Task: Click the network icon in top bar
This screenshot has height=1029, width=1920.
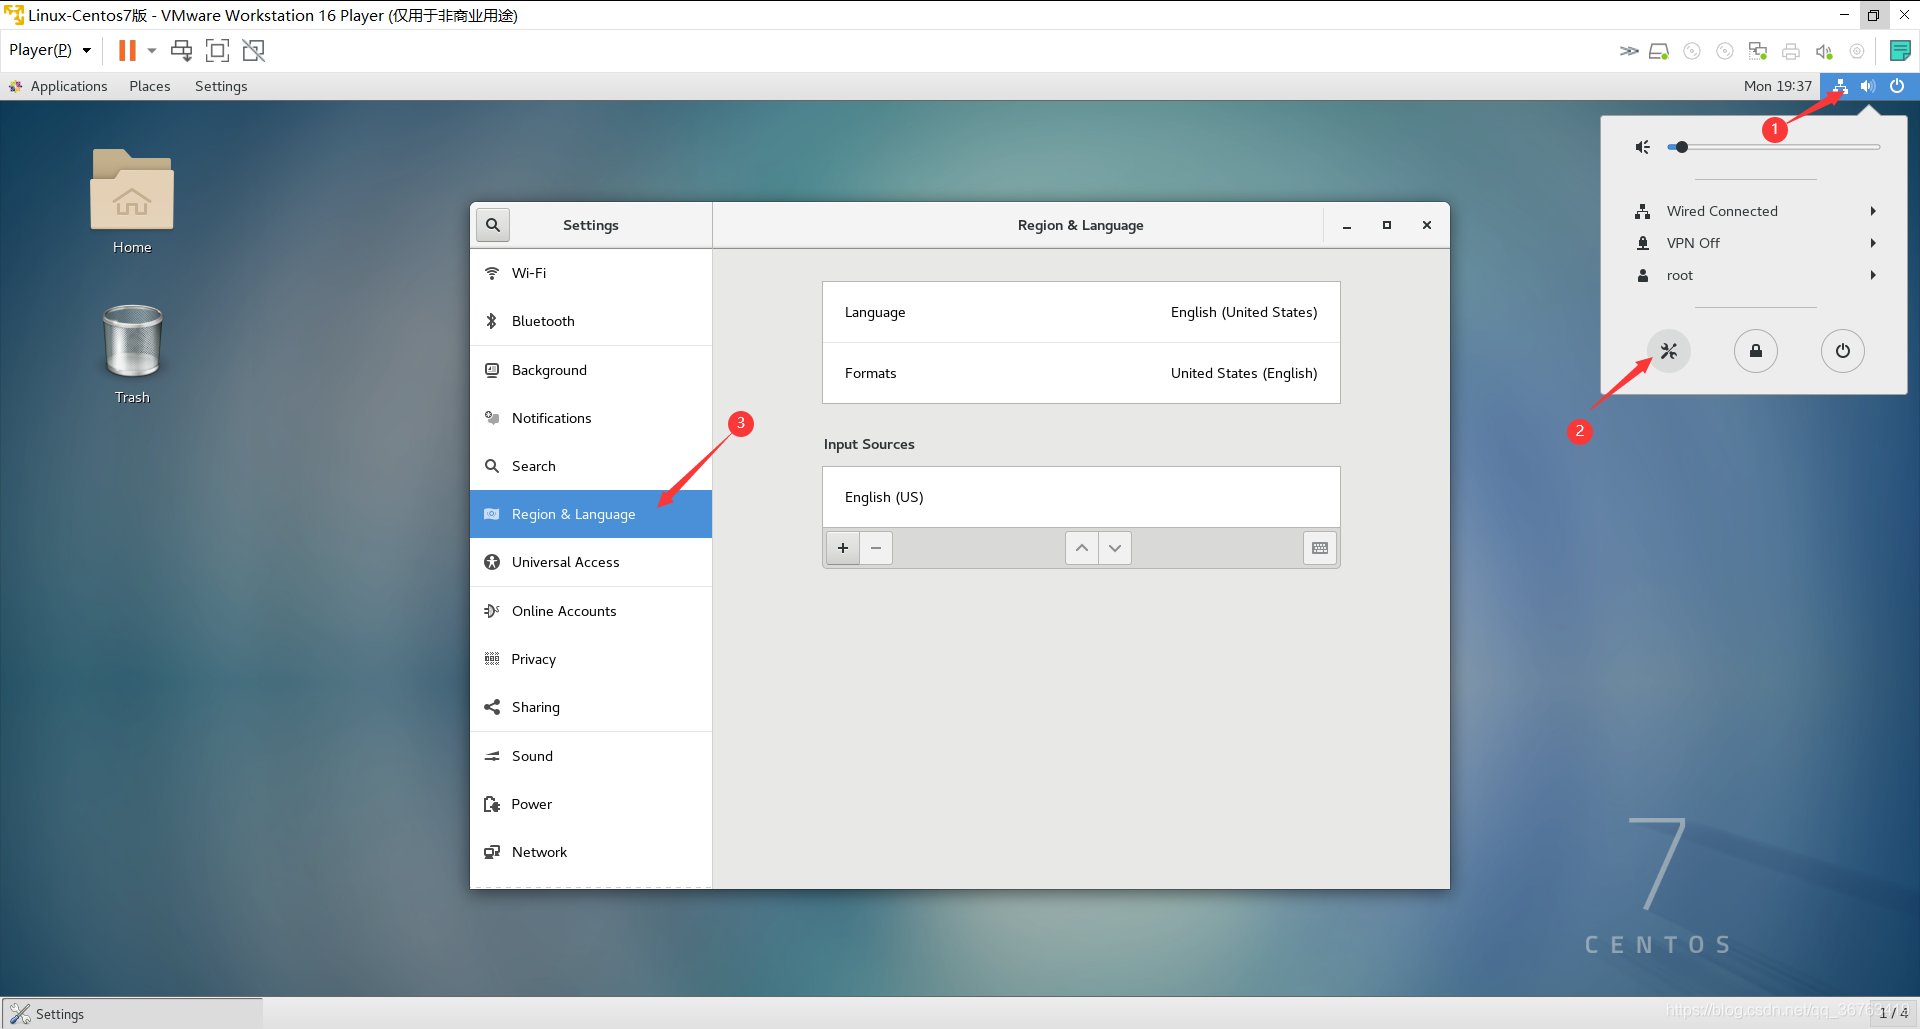Action: pos(1840,86)
